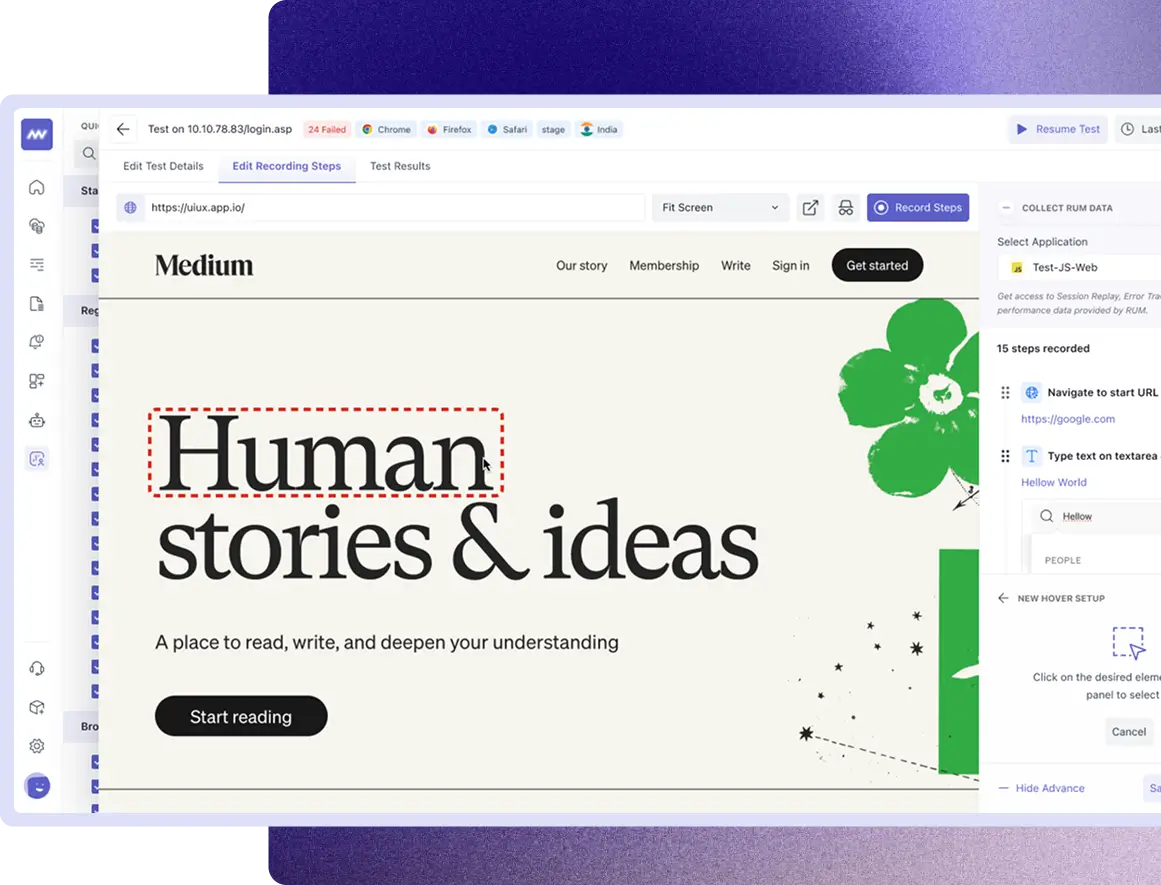
Task: Open the headset support icon
Action: 37,668
